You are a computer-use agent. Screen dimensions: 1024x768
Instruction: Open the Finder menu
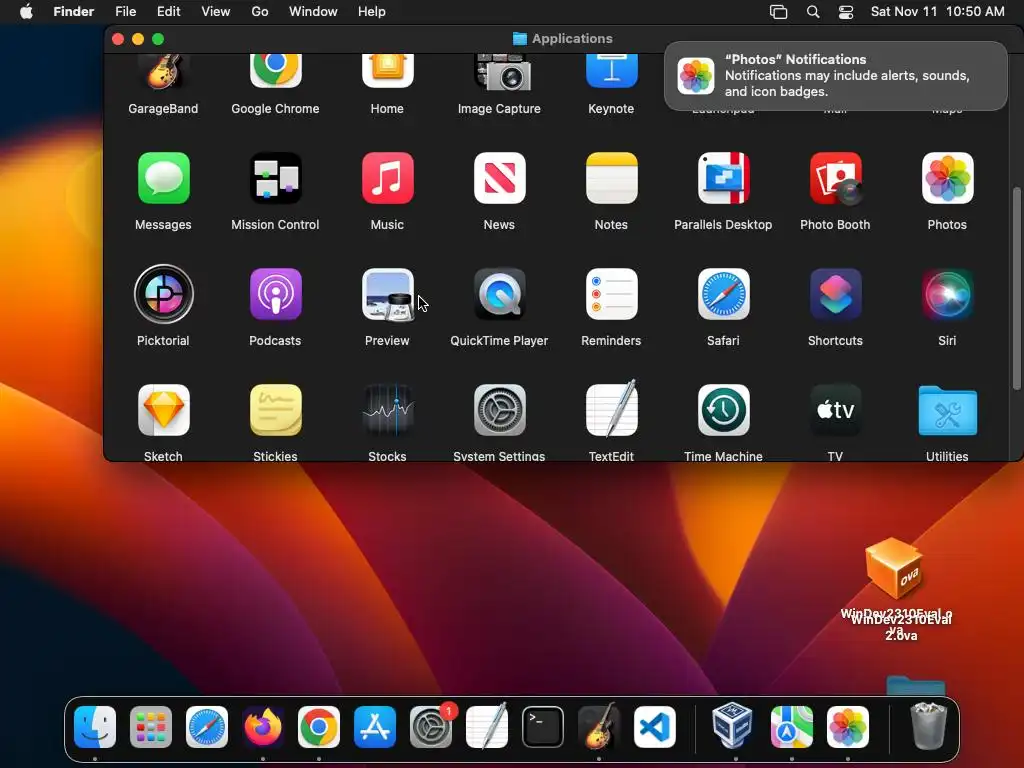coord(74,12)
